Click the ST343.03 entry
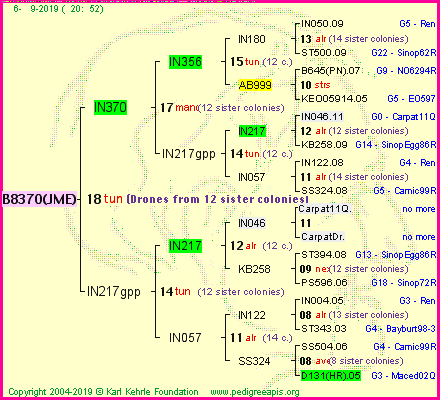The width and height of the screenshot is (440, 400). (x=324, y=329)
